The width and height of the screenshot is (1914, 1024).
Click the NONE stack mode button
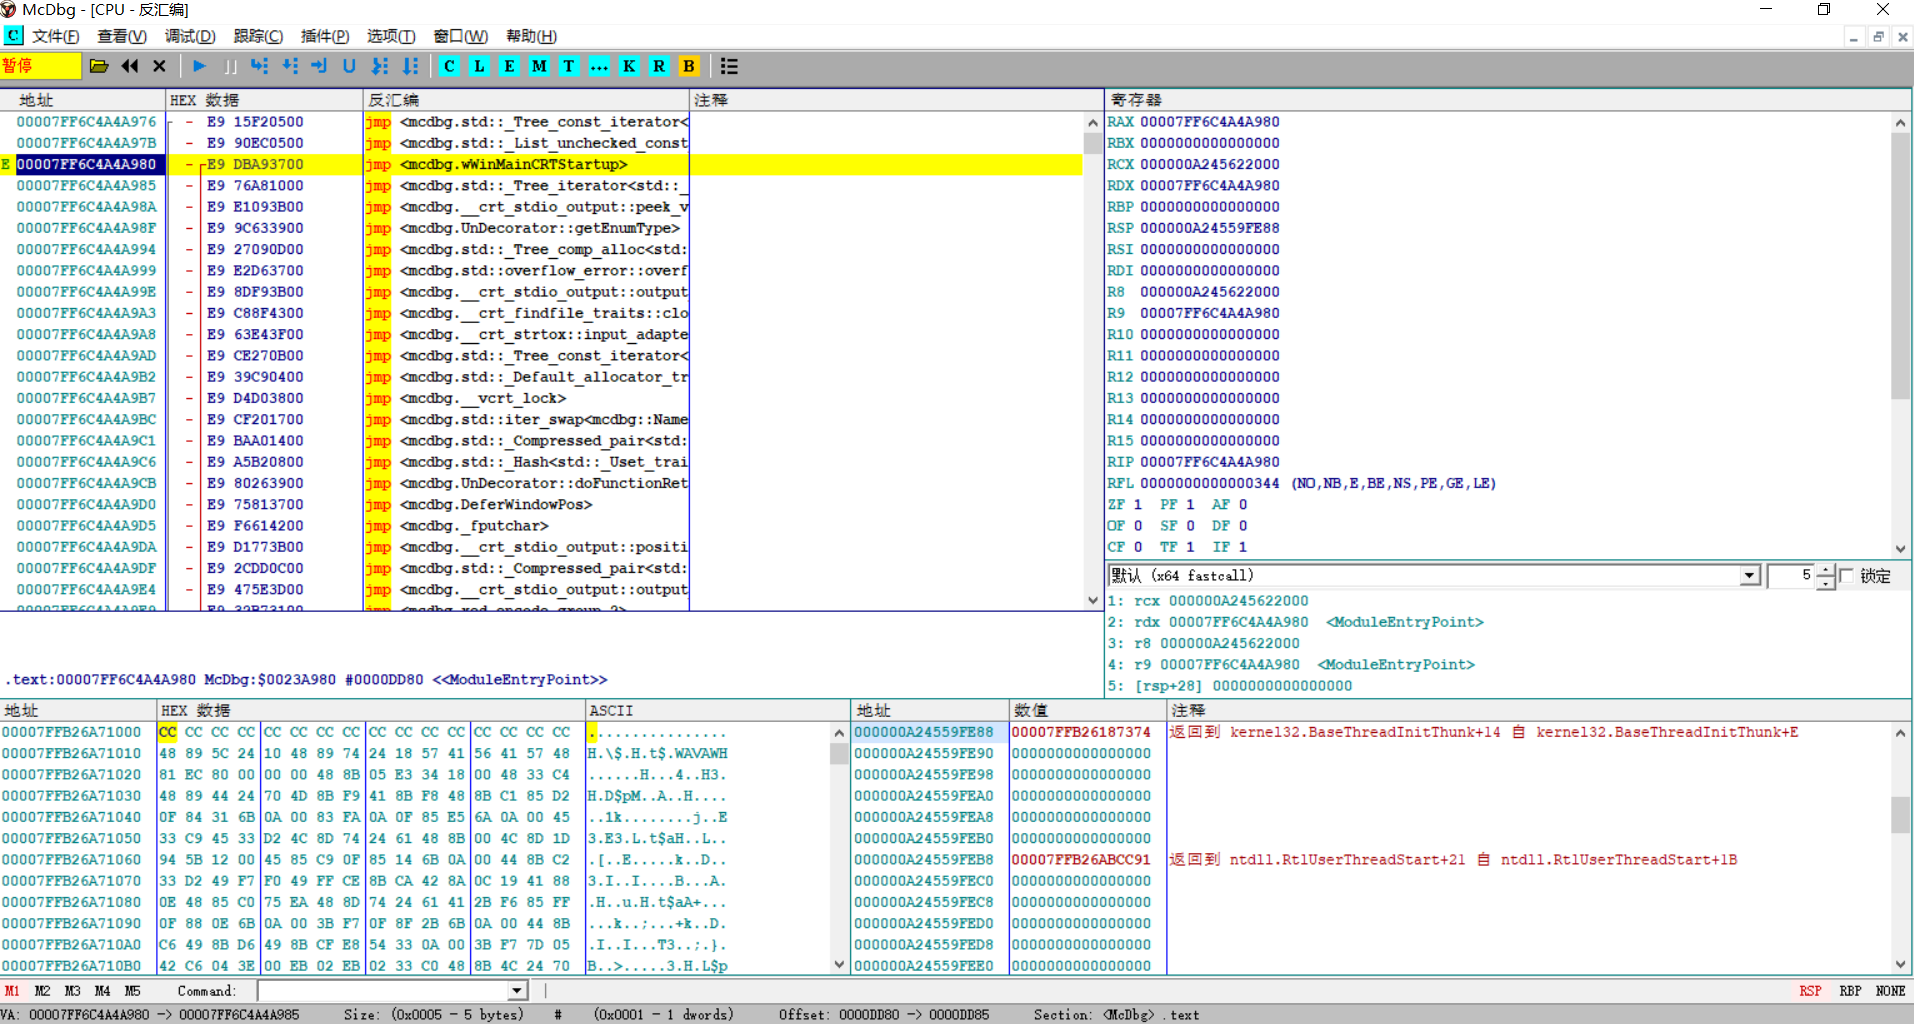click(x=1890, y=991)
